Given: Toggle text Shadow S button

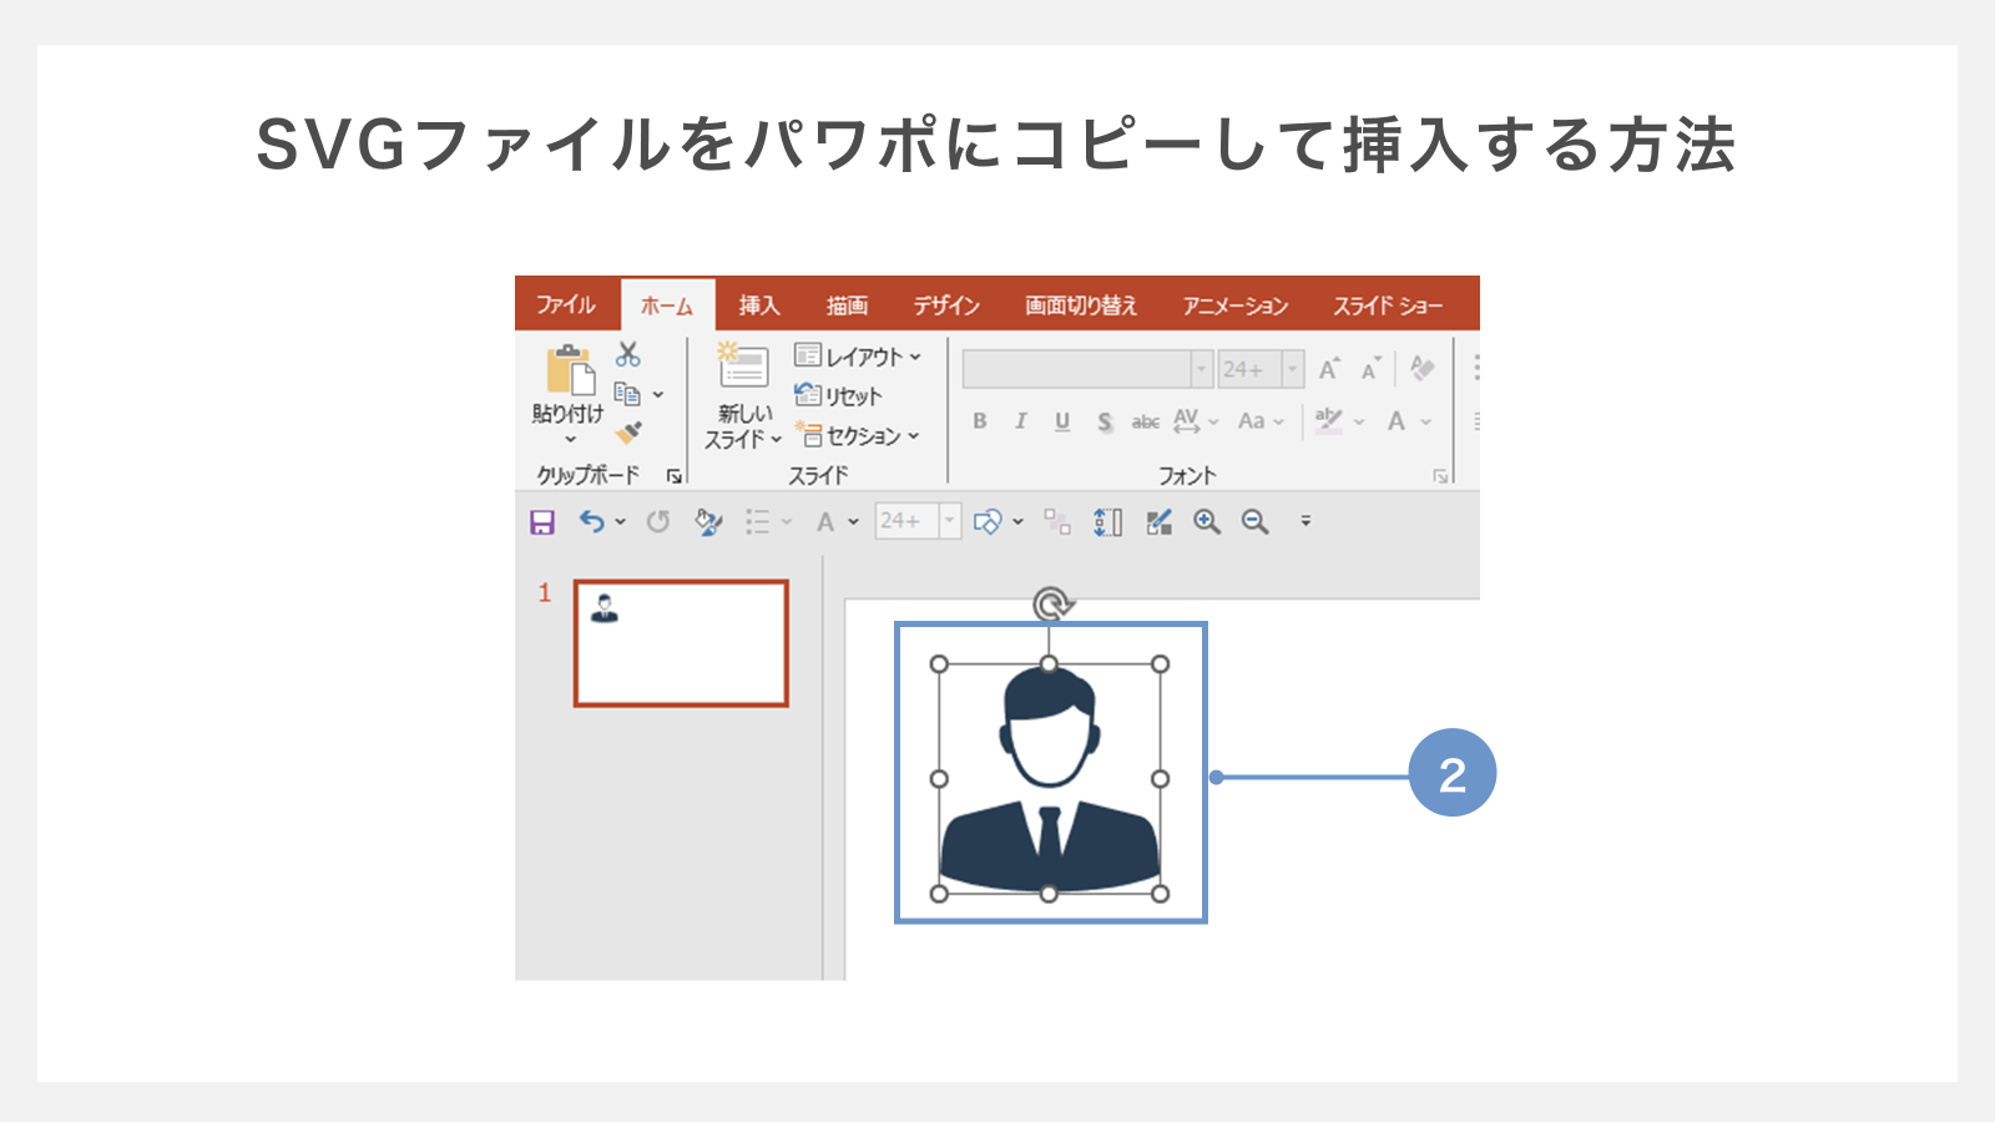Looking at the screenshot, I should point(1104,422).
